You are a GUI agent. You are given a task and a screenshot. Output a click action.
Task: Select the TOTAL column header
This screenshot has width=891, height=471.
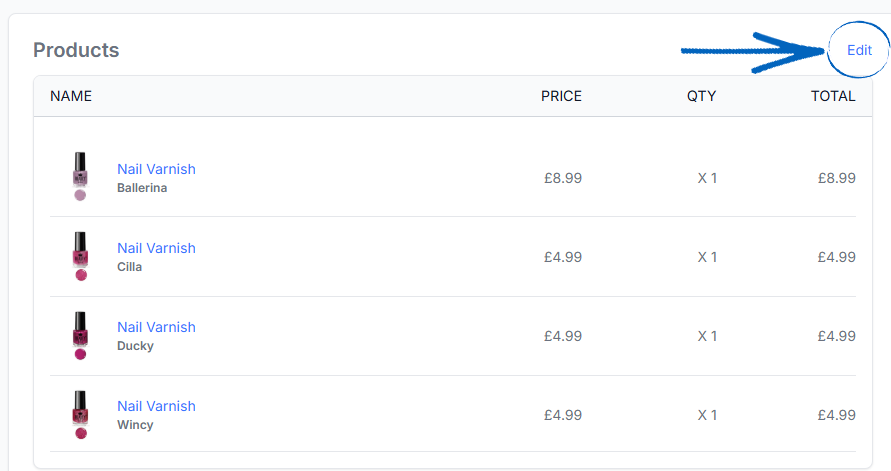[x=832, y=96]
